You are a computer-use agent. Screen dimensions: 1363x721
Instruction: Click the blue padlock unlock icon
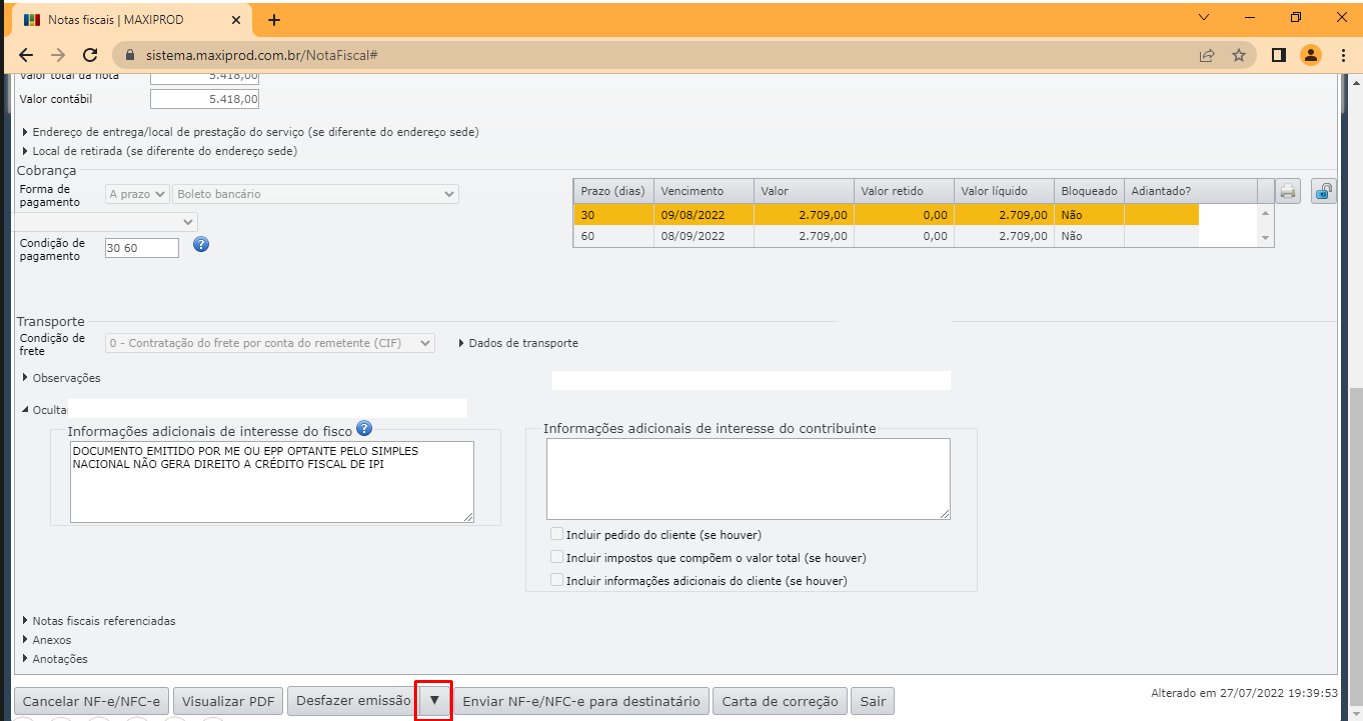(1324, 191)
